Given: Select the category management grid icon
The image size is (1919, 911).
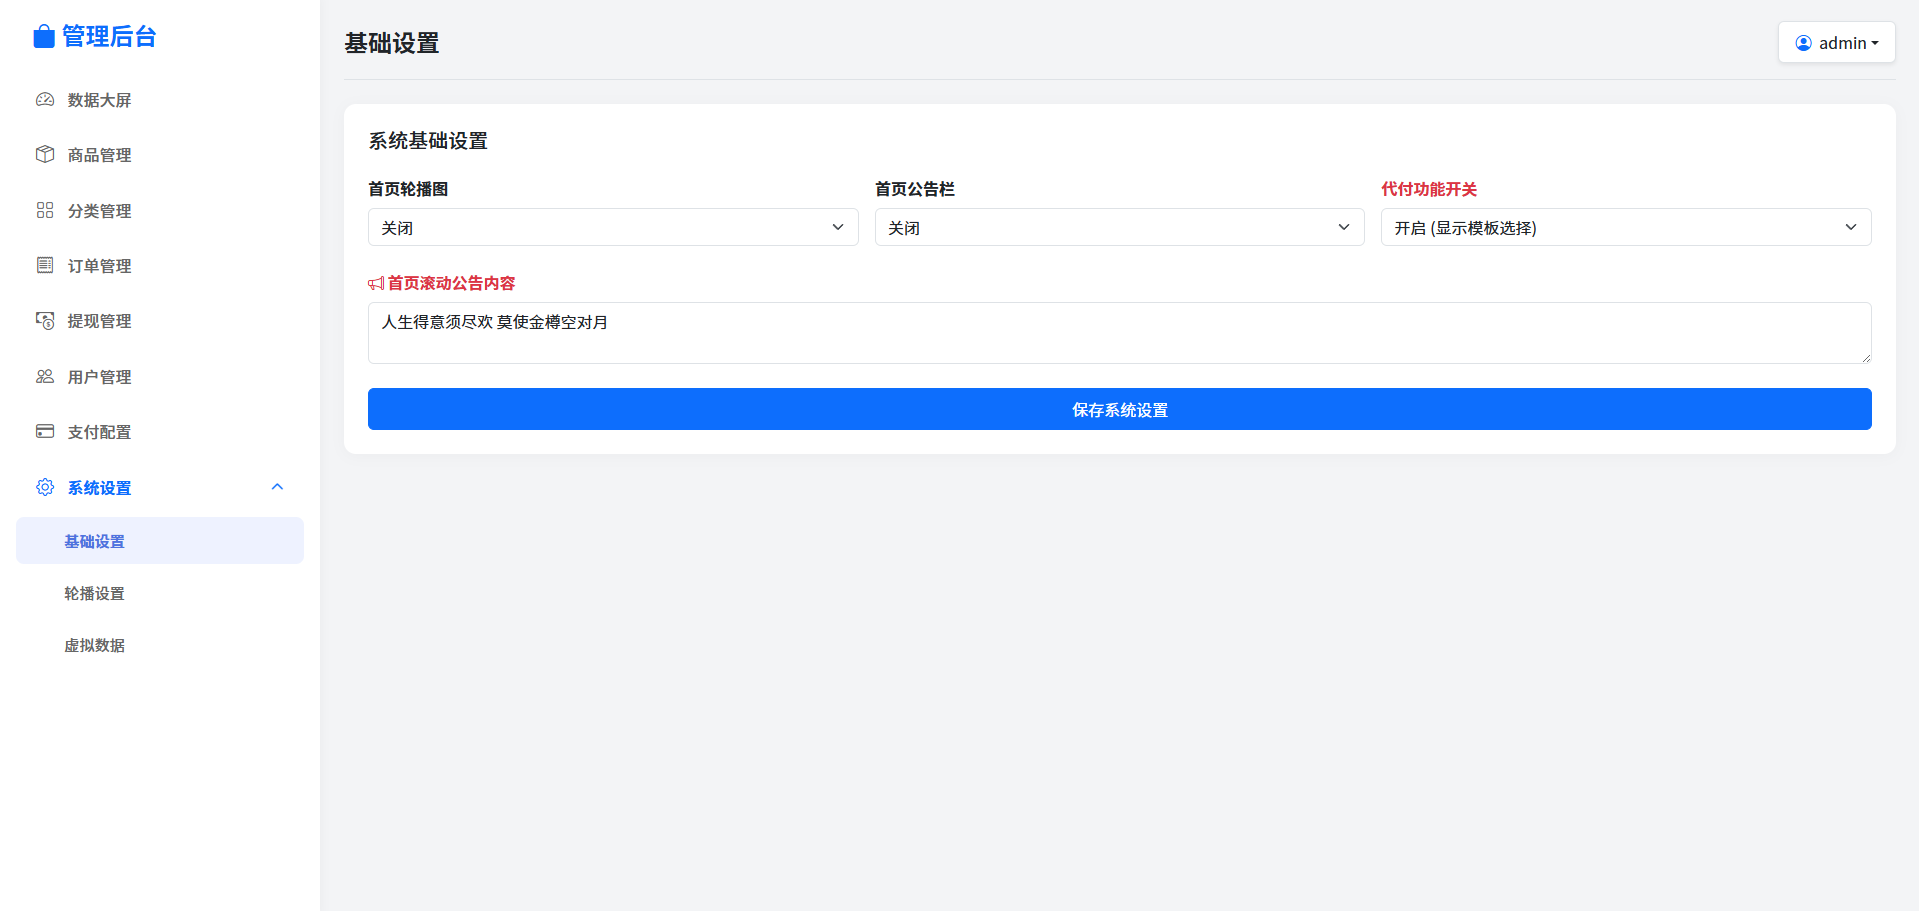Looking at the screenshot, I should (x=45, y=210).
